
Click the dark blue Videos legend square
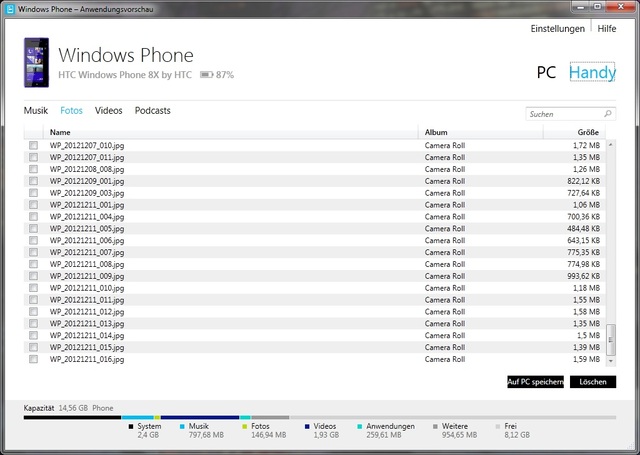[307, 426]
